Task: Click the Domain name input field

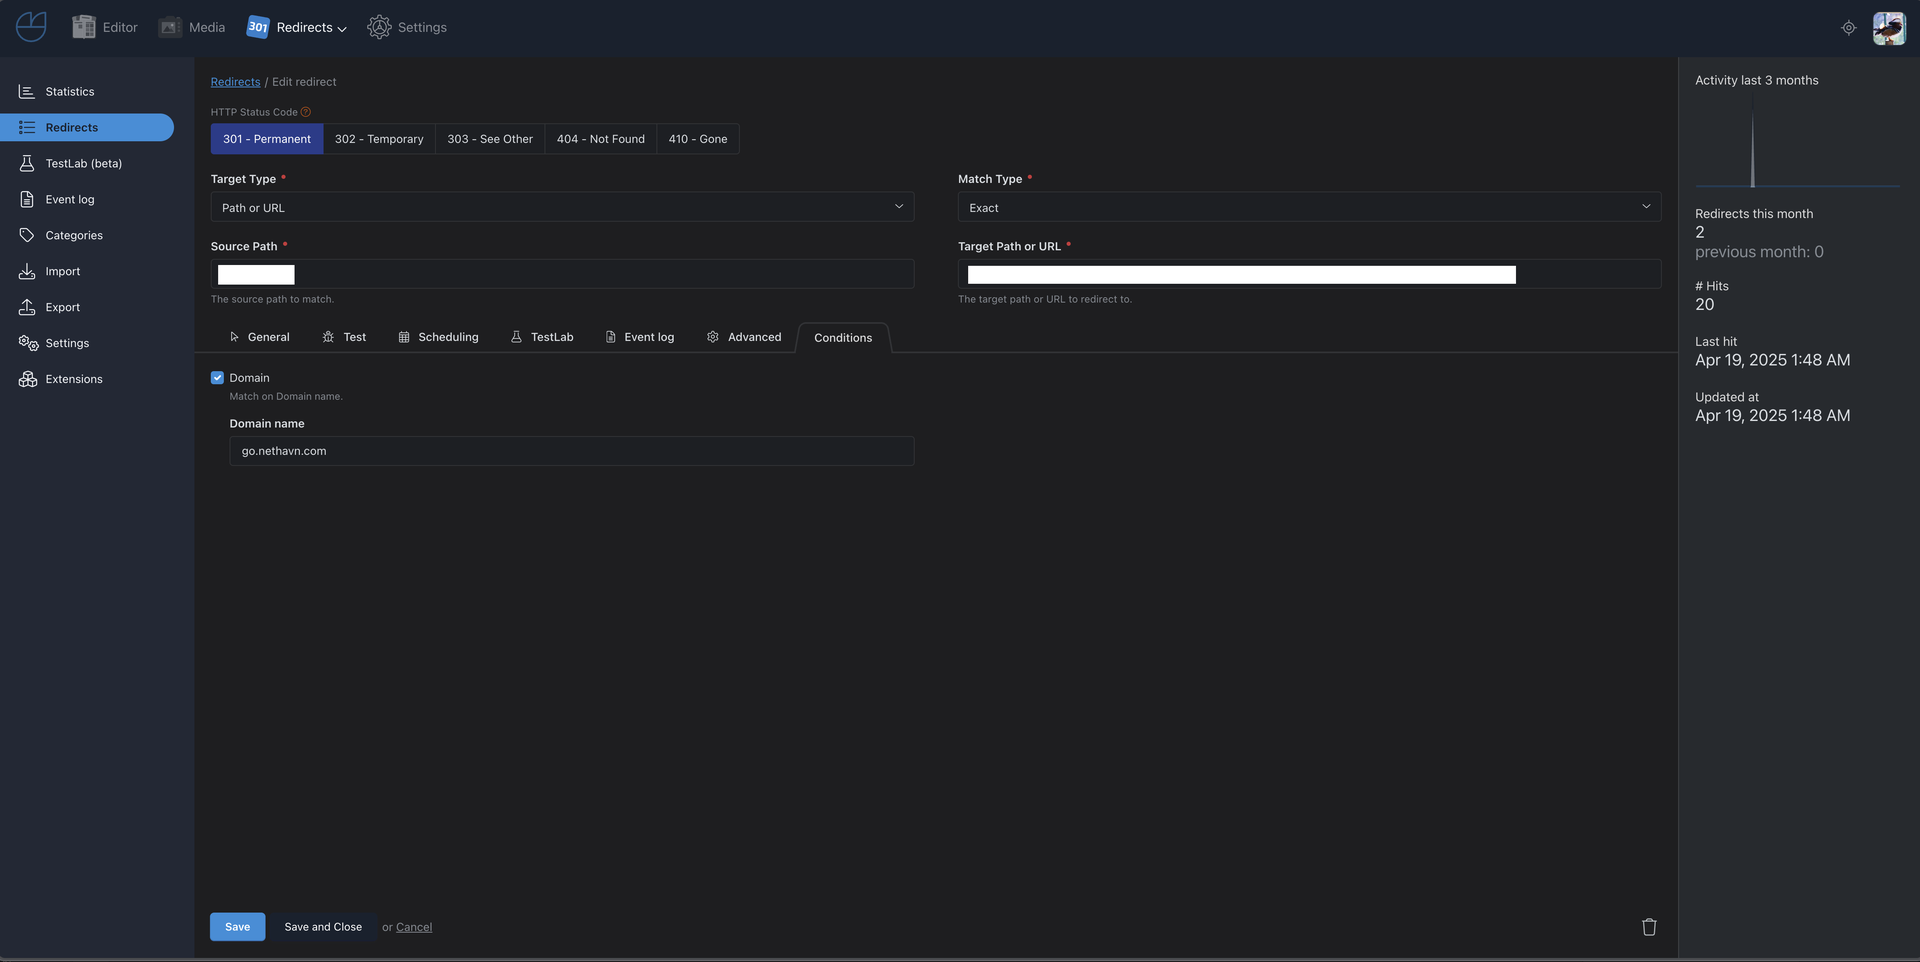Action: click(x=571, y=451)
